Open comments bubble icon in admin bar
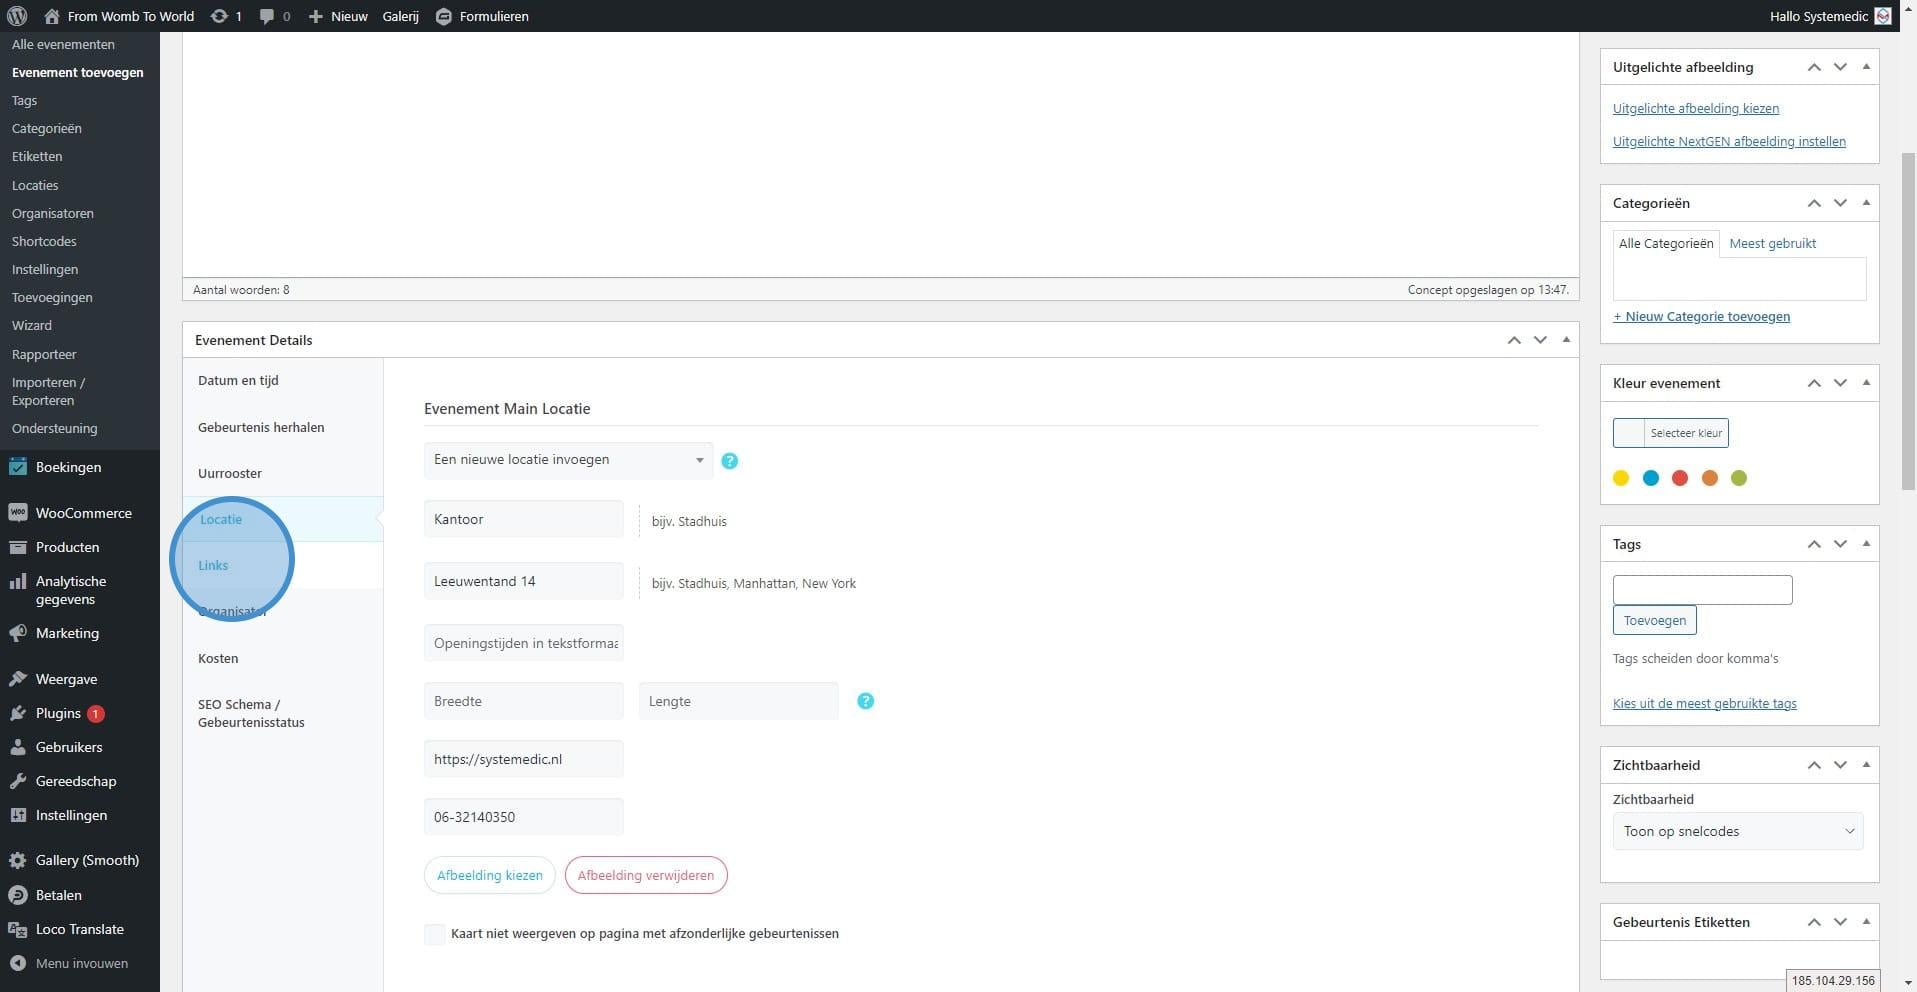Image resolution: width=1917 pixels, height=992 pixels. coord(267,16)
